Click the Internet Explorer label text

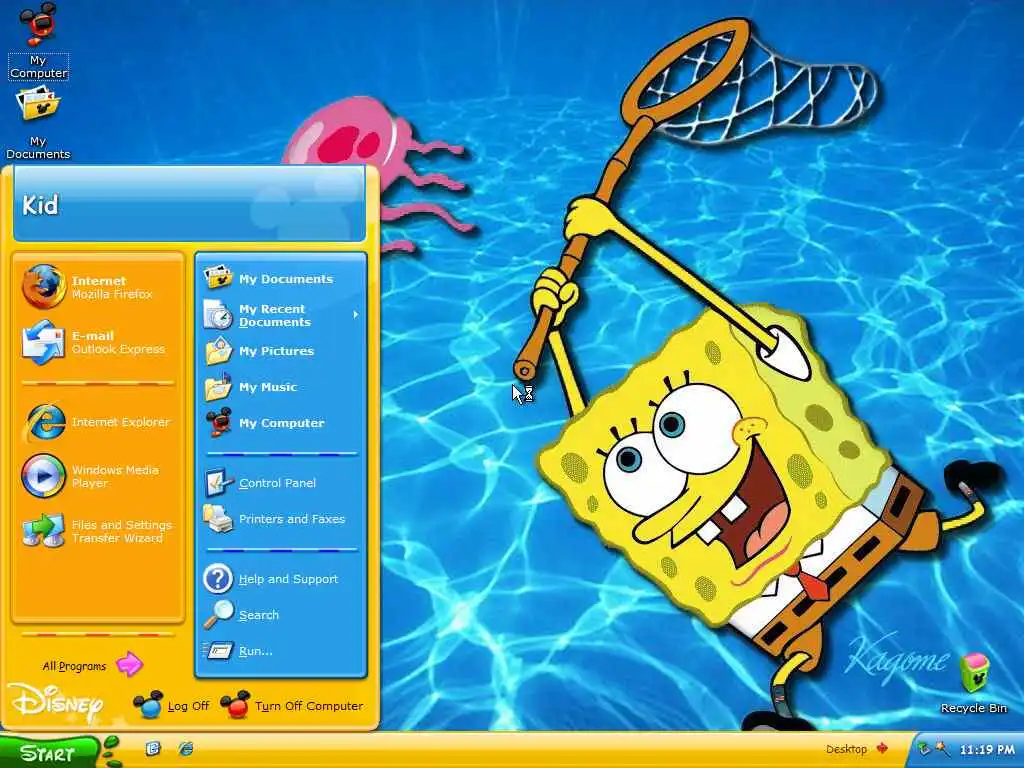tap(120, 423)
